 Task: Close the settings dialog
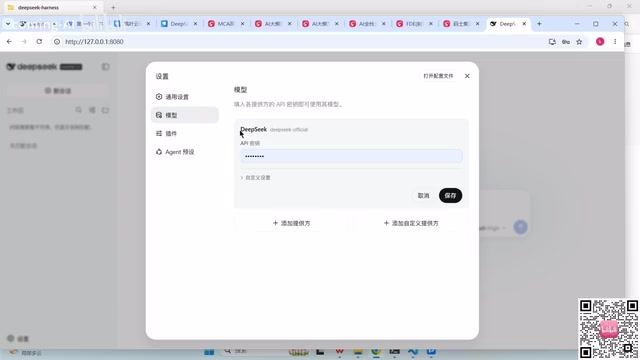[x=467, y=76]
